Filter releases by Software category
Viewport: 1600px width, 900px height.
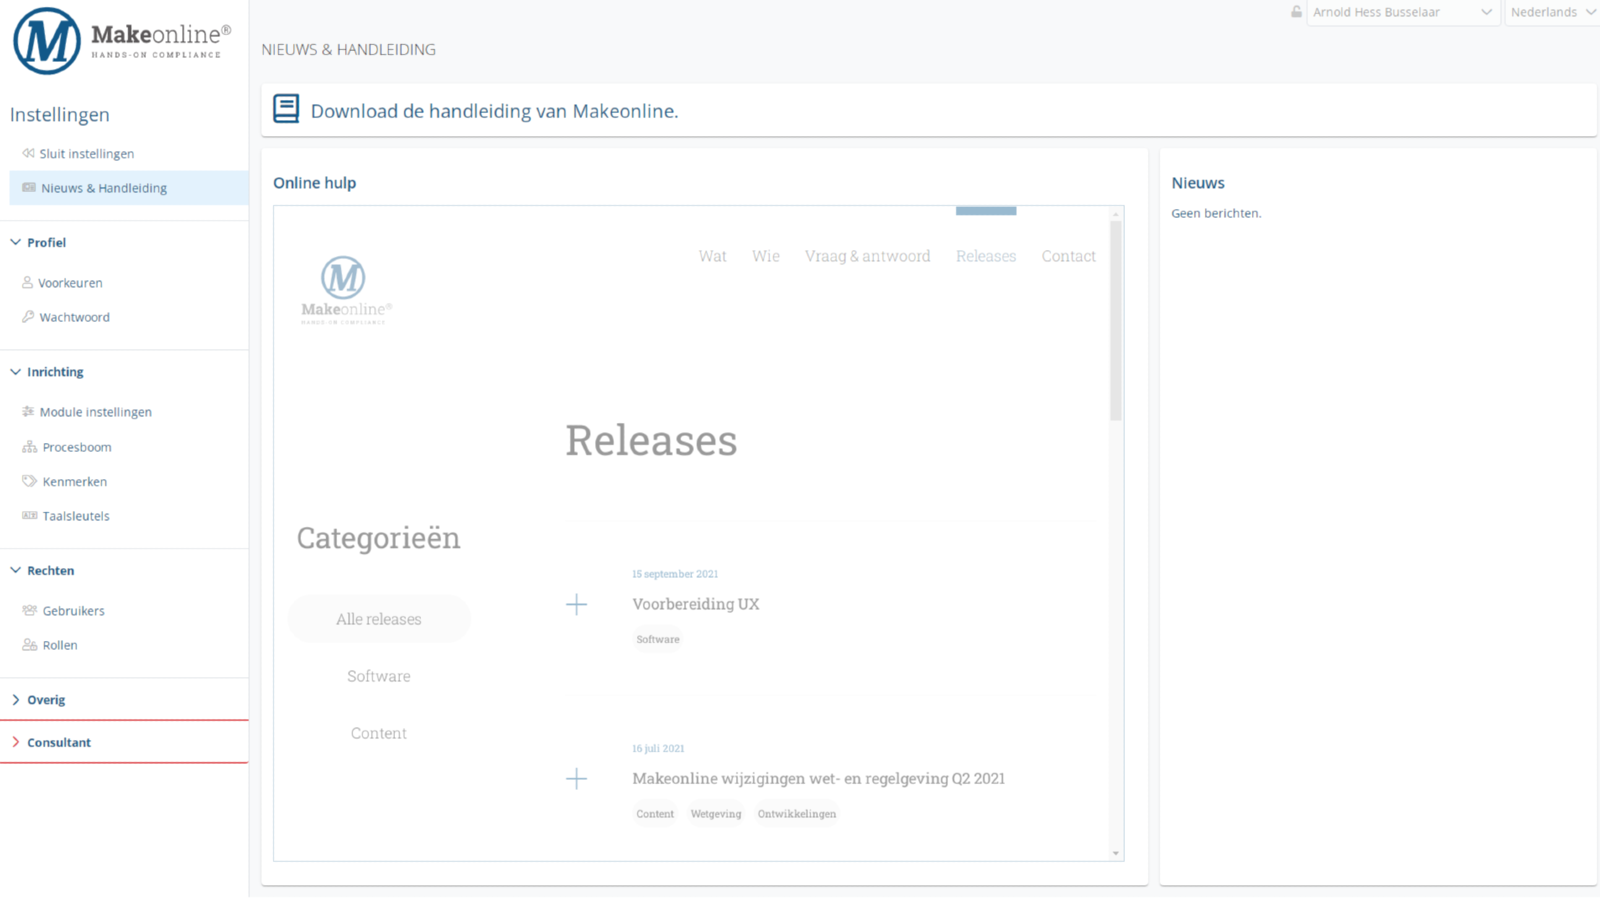click(378, 676)
